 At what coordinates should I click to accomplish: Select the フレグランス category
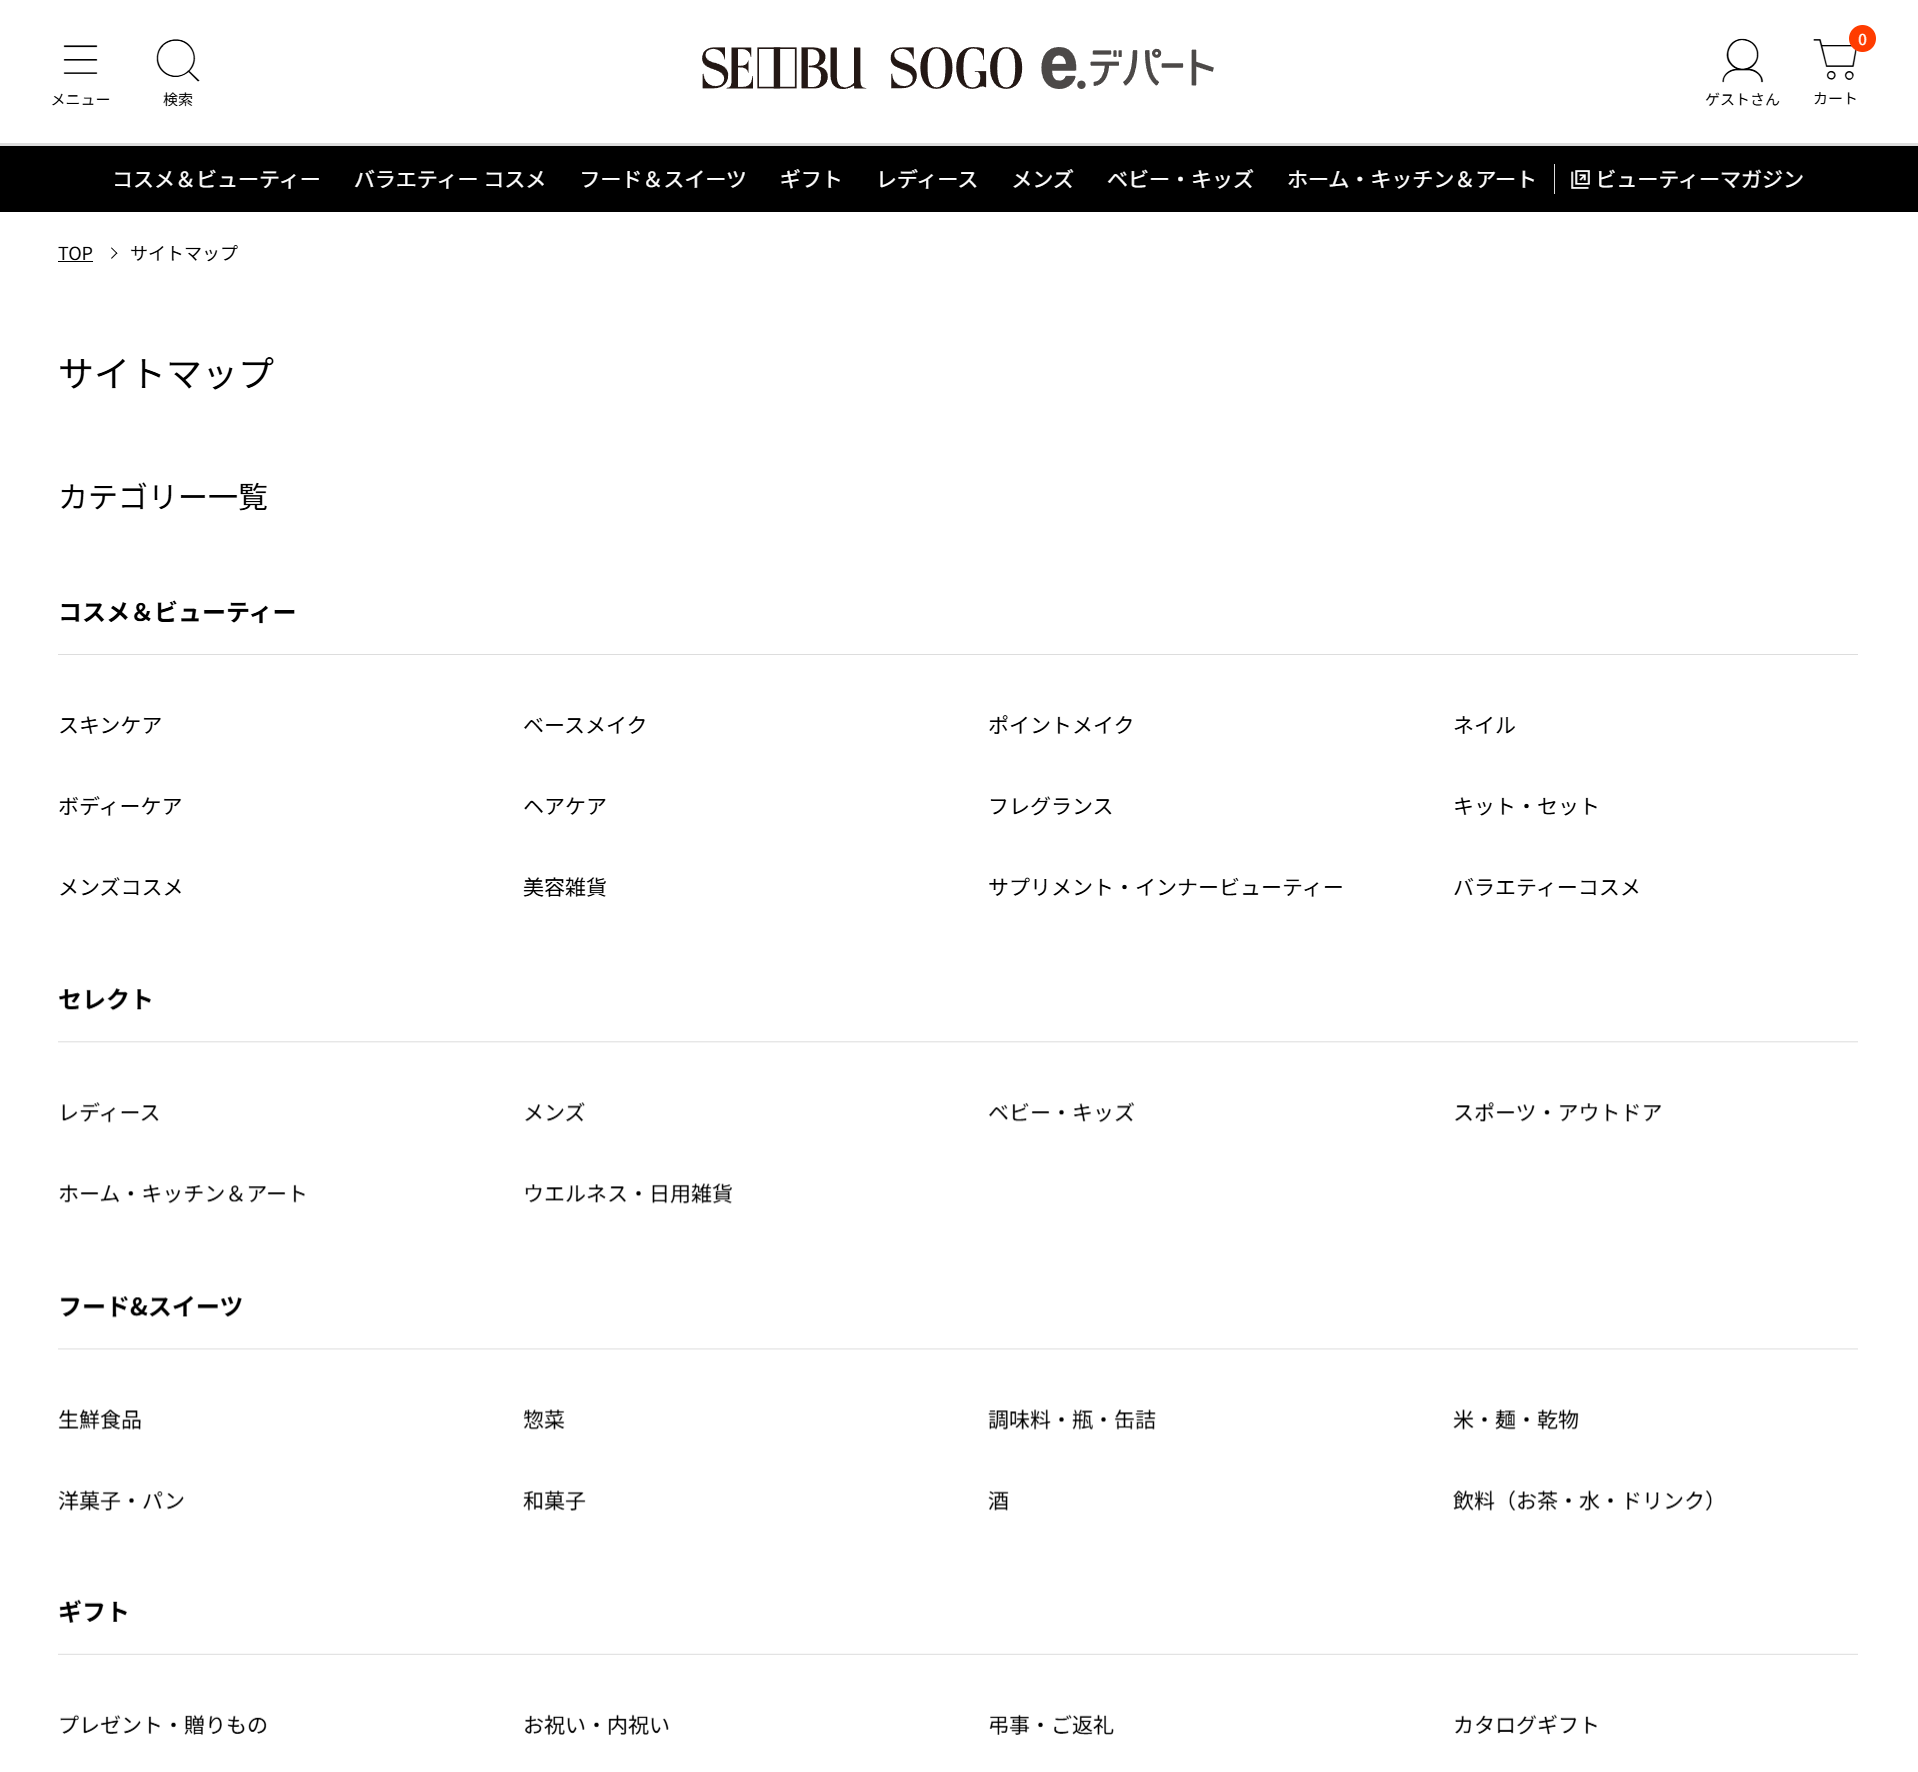coord(1050,805)
